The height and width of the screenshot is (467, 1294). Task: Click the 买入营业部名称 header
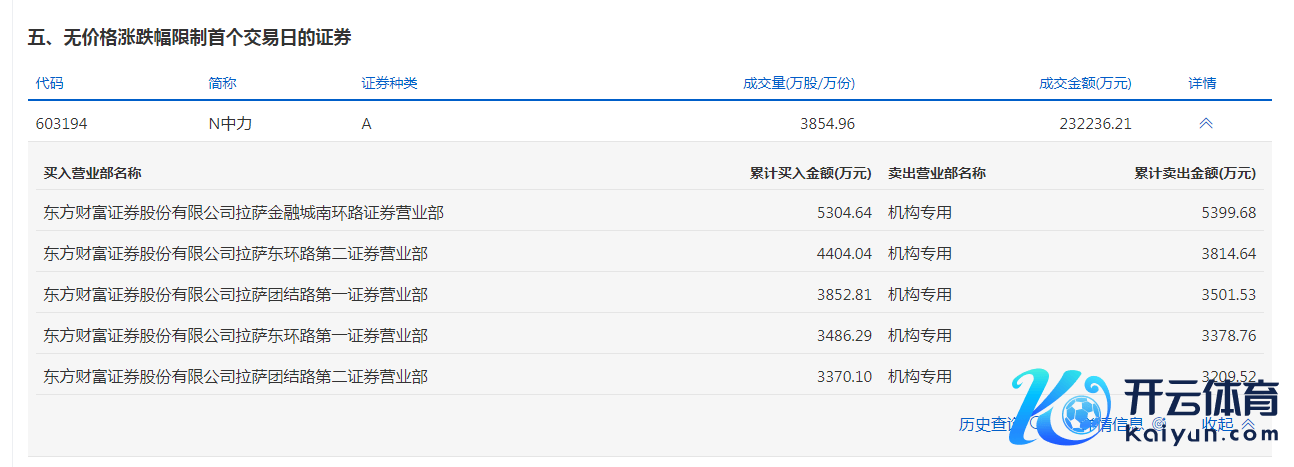click(92, 173)
